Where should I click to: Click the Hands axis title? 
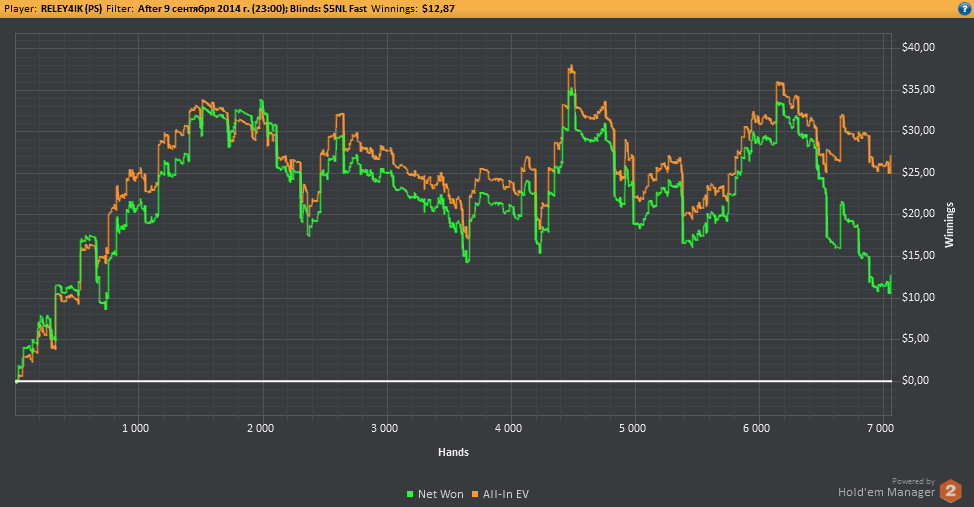[x=453, y=452]
